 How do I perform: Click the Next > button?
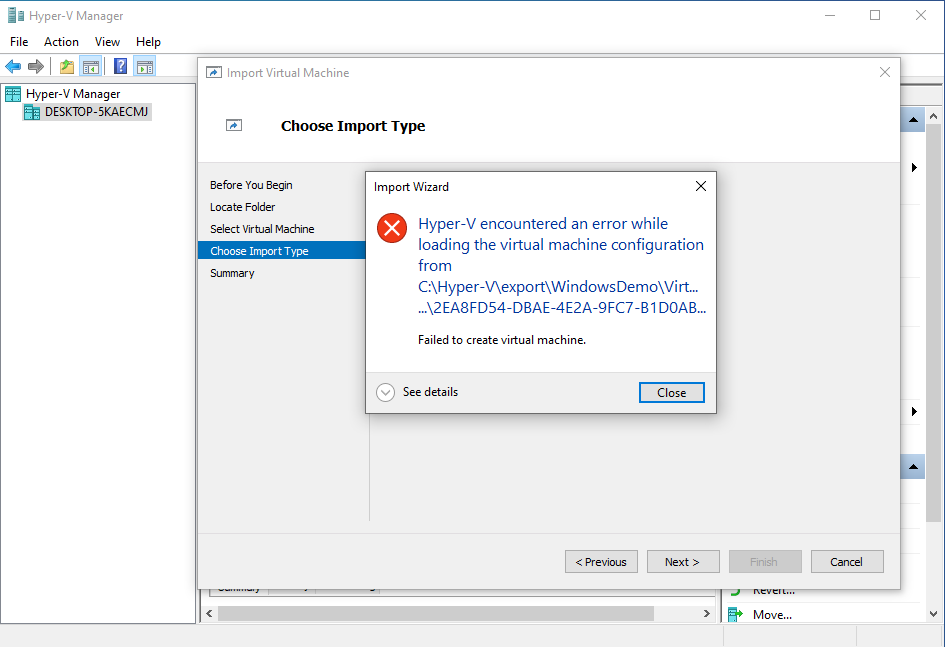pyautogui.click(x=683, y=561)
